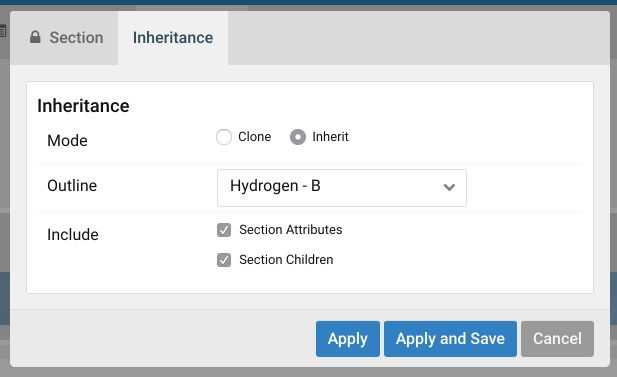
Task: Click the Outline field label
Action: [72, 185]
